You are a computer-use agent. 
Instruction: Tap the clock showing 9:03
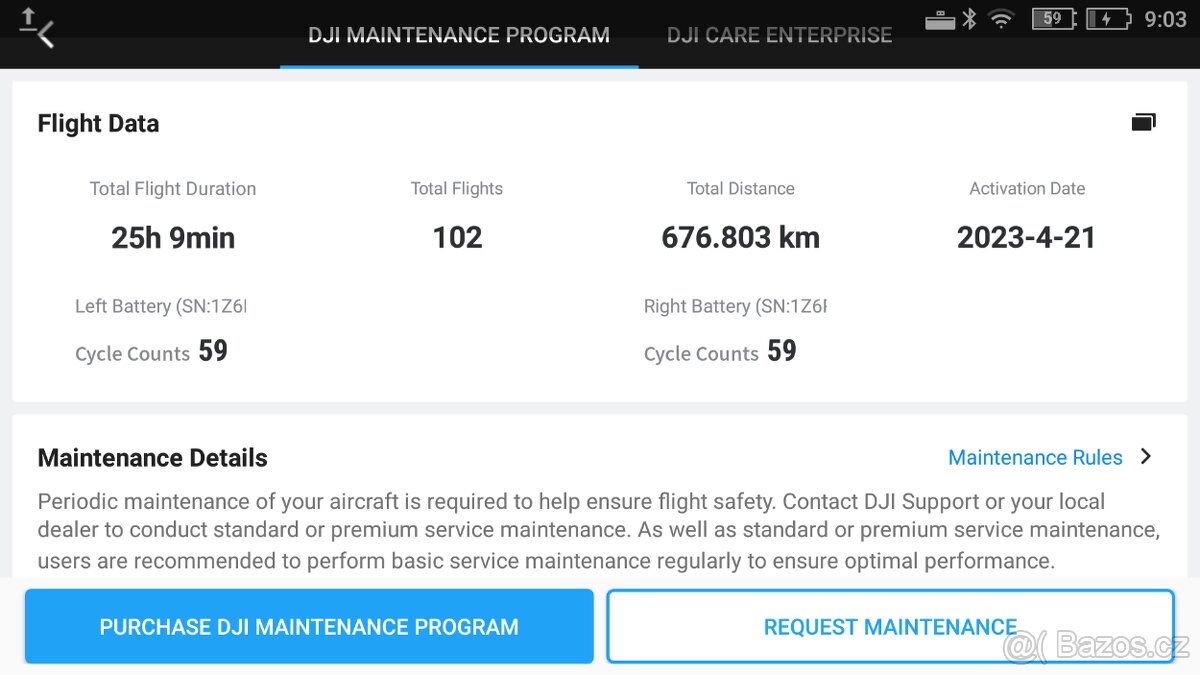click(x=1166, y=18)
